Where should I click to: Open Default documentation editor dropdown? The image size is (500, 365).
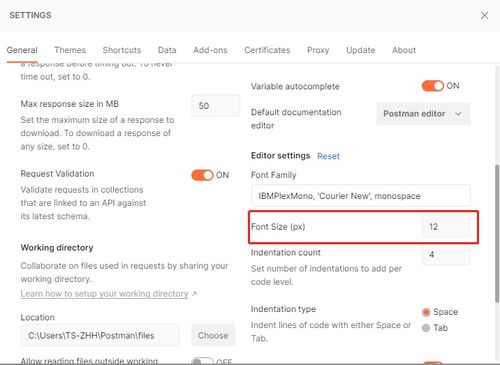click(x=423, y=114)
